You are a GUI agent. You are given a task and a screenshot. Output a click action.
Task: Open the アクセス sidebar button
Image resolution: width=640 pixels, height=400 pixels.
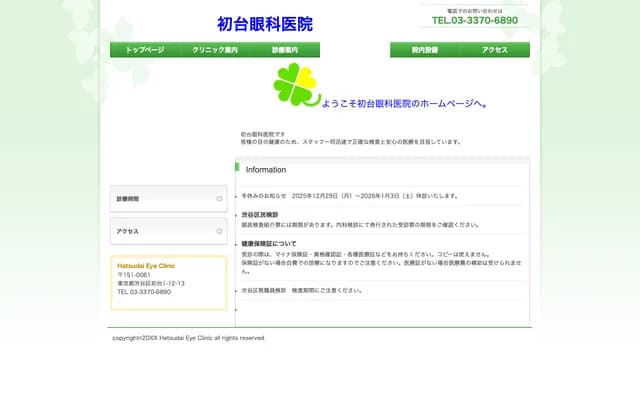tap(168, 231)
